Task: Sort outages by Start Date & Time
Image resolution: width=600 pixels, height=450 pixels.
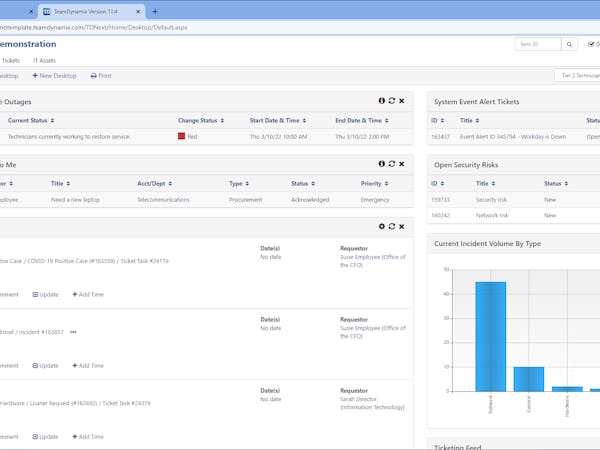Action: click(x=278, y=121)
